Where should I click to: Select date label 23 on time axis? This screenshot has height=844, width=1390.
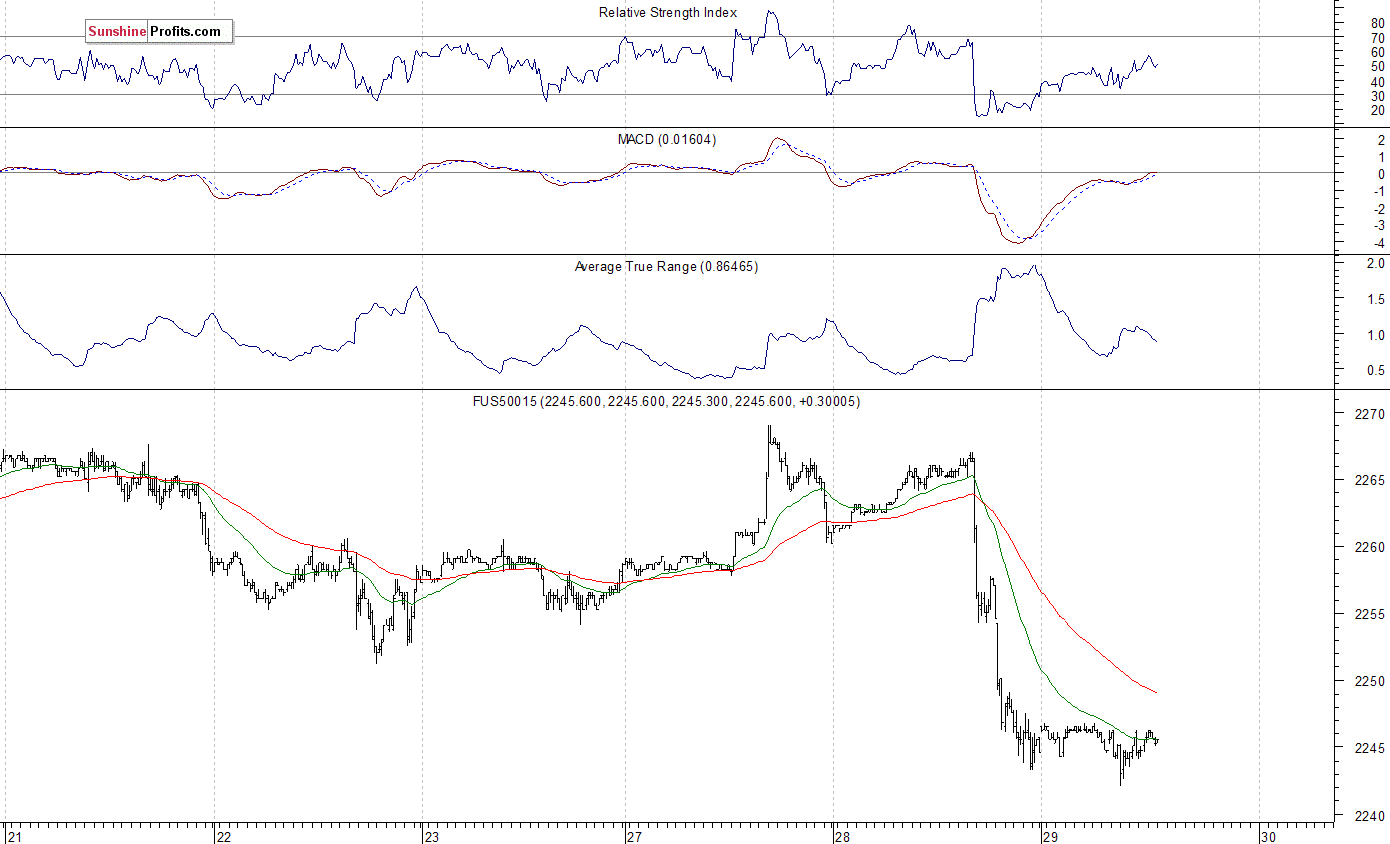[431, 836]
